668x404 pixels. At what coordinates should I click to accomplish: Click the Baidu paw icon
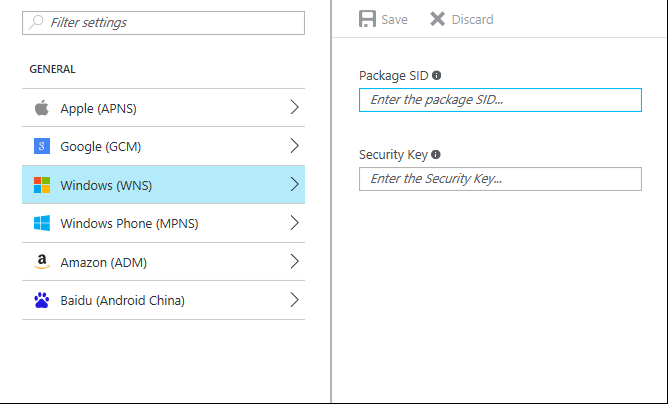42,300
